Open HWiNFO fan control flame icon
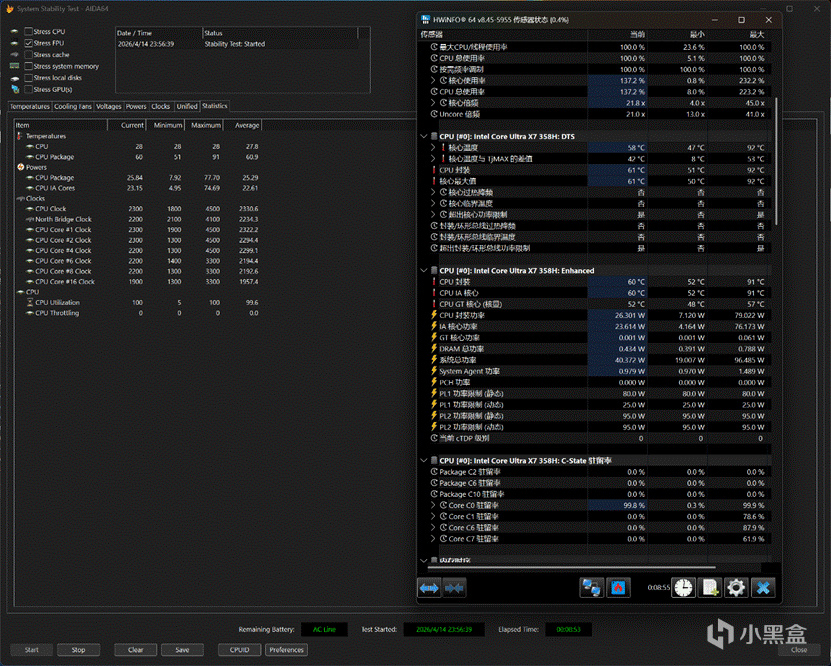 [618, 588]
